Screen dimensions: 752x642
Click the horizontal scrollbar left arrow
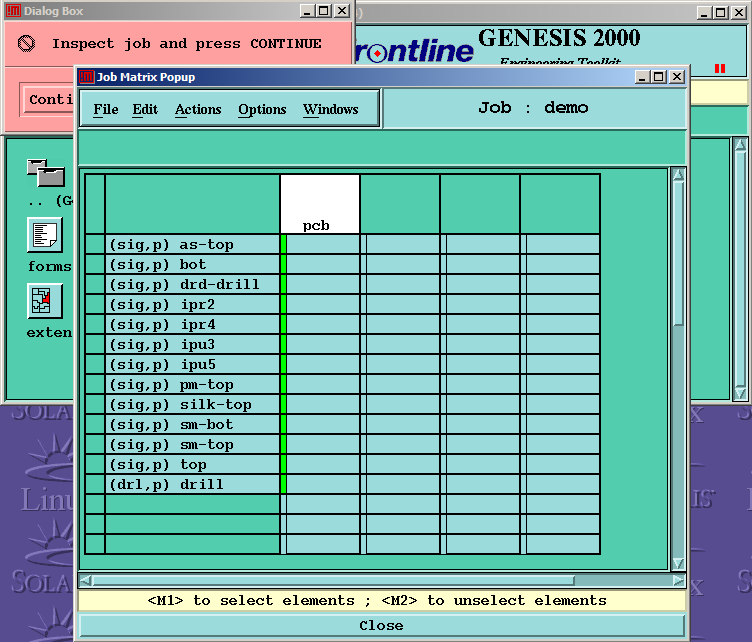pyautogui.click(x=85, y=581)
